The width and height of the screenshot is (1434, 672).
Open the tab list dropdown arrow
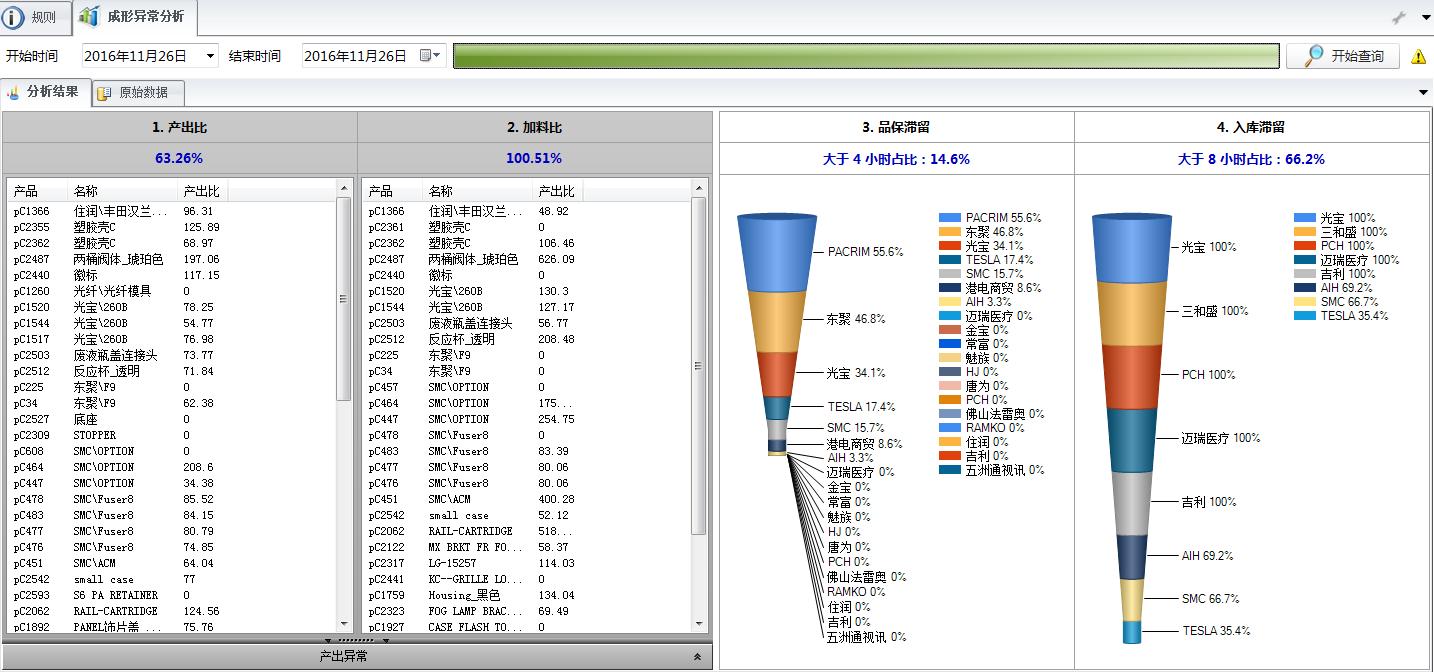[1423, 93]
